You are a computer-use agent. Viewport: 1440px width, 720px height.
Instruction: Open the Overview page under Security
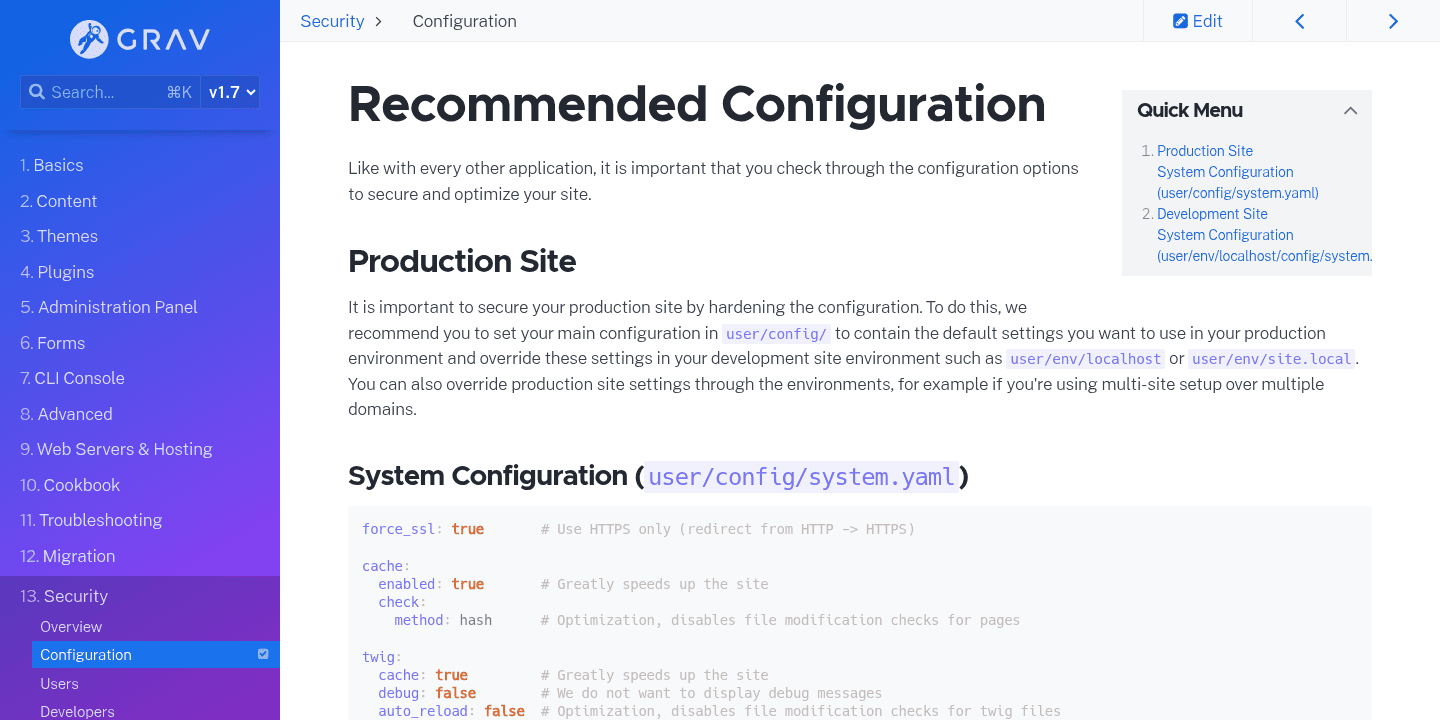point(70,626)
